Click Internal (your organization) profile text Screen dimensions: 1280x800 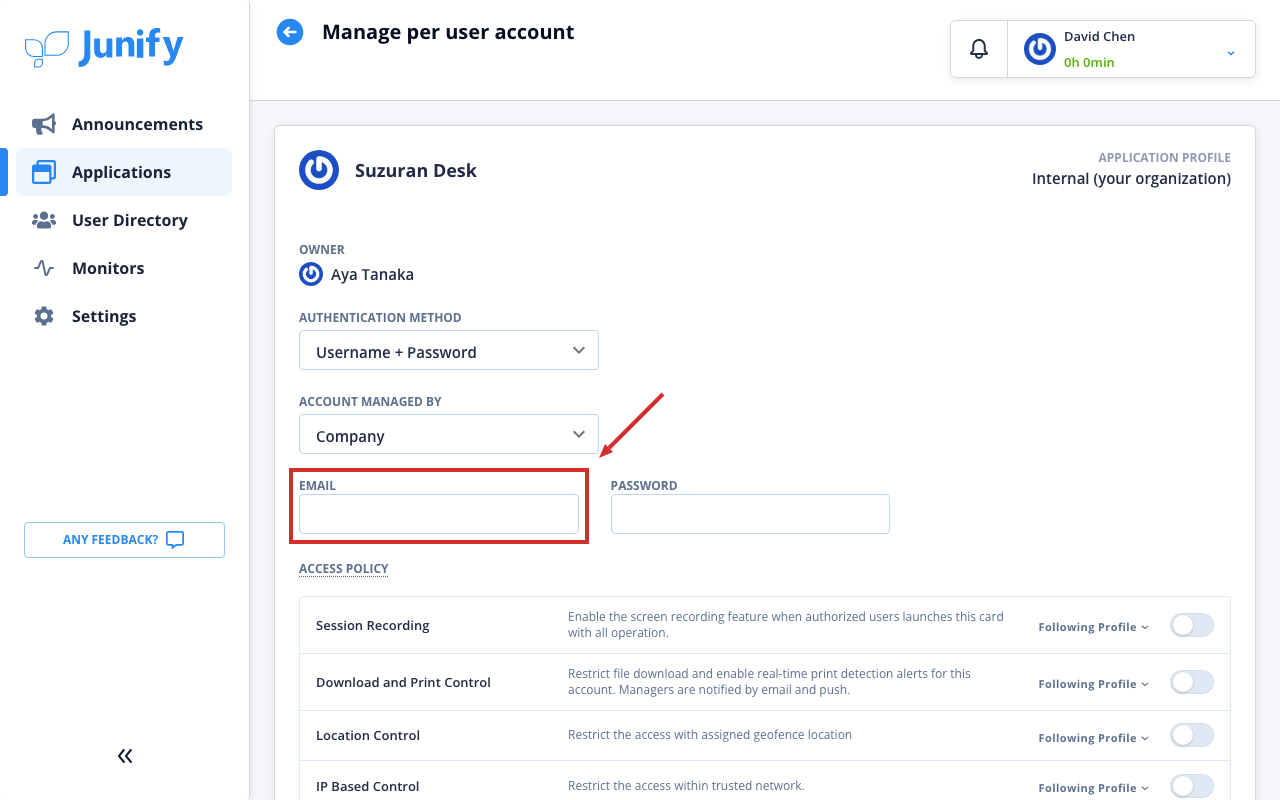pos(1131,179)
